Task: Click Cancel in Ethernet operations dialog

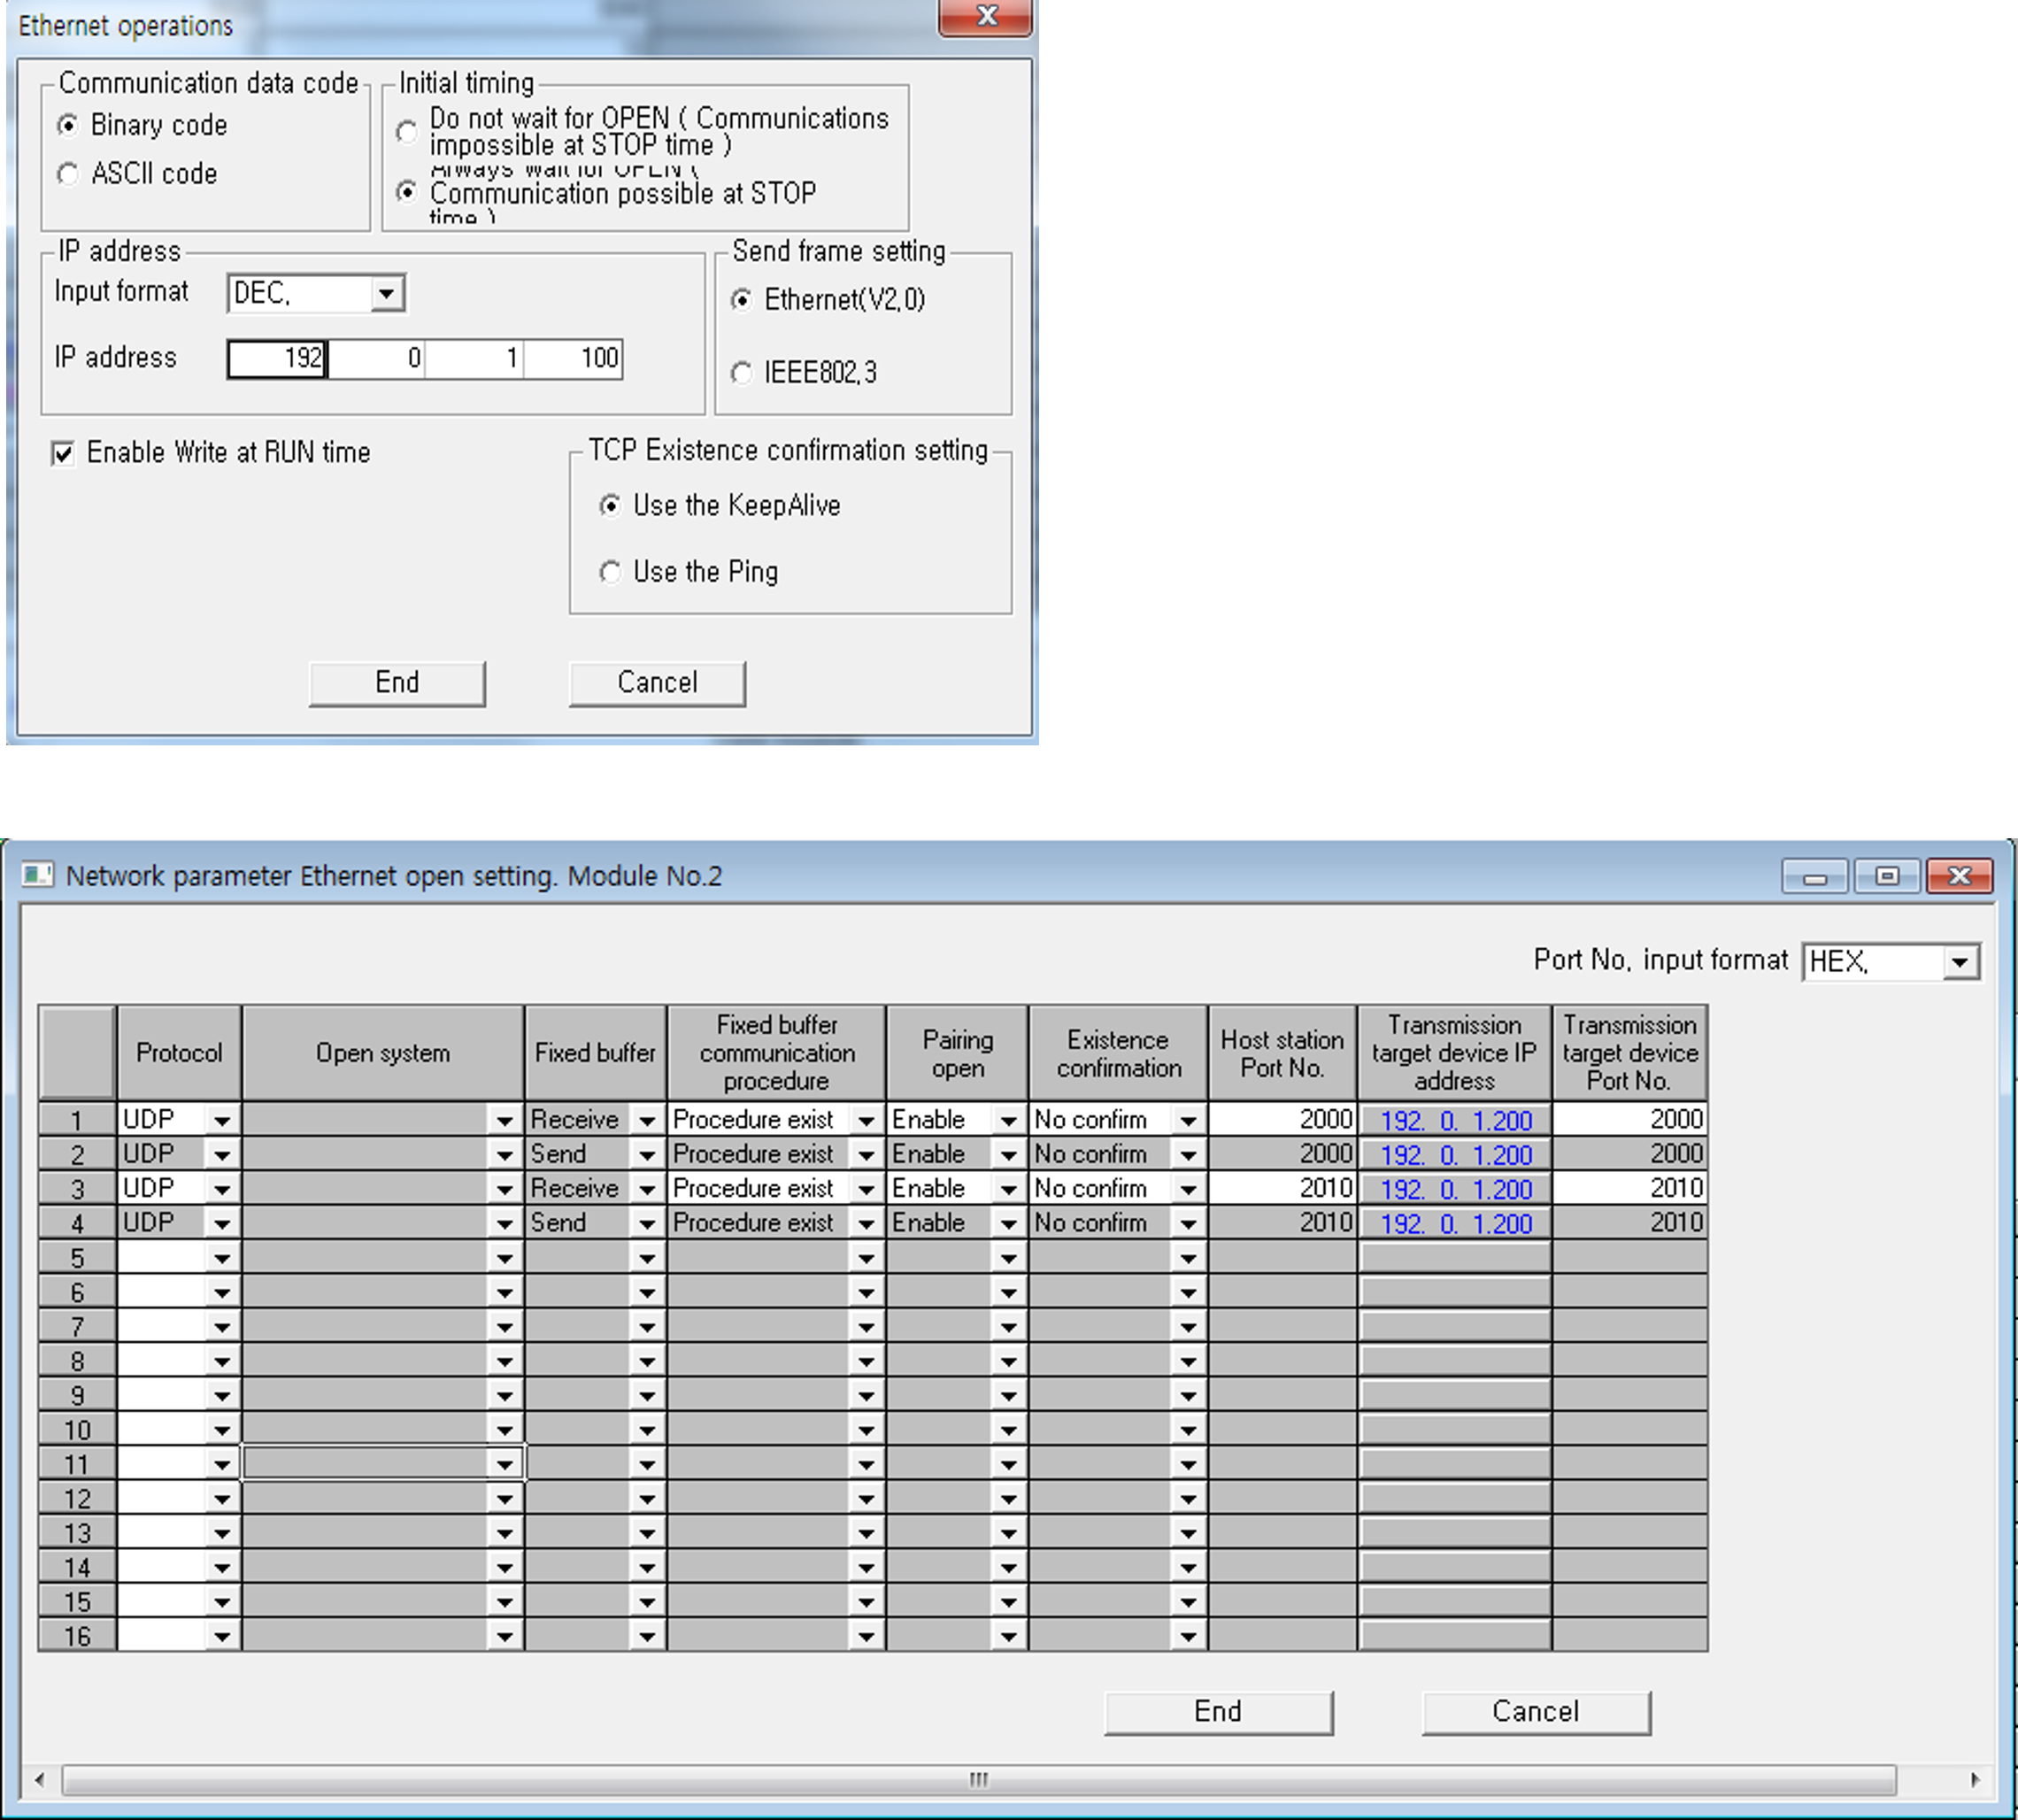Action: pyautogui.click(x=657, y=683)
